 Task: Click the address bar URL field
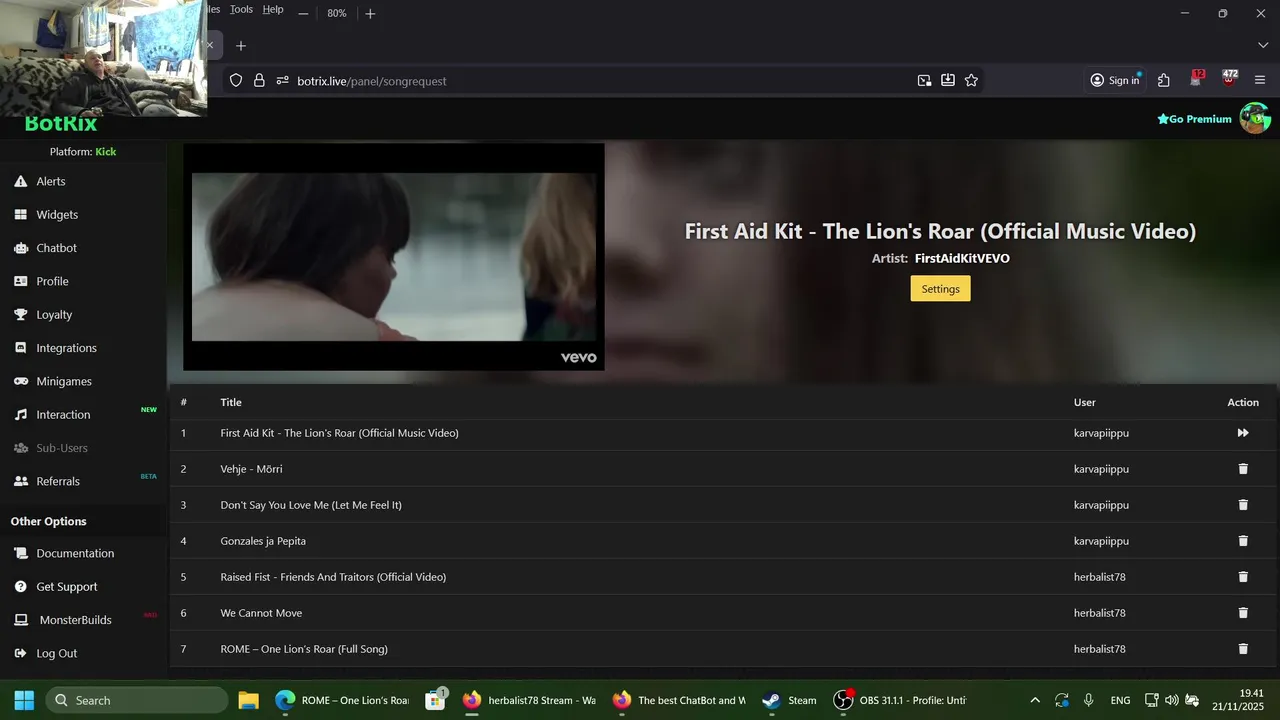(600, 81)
